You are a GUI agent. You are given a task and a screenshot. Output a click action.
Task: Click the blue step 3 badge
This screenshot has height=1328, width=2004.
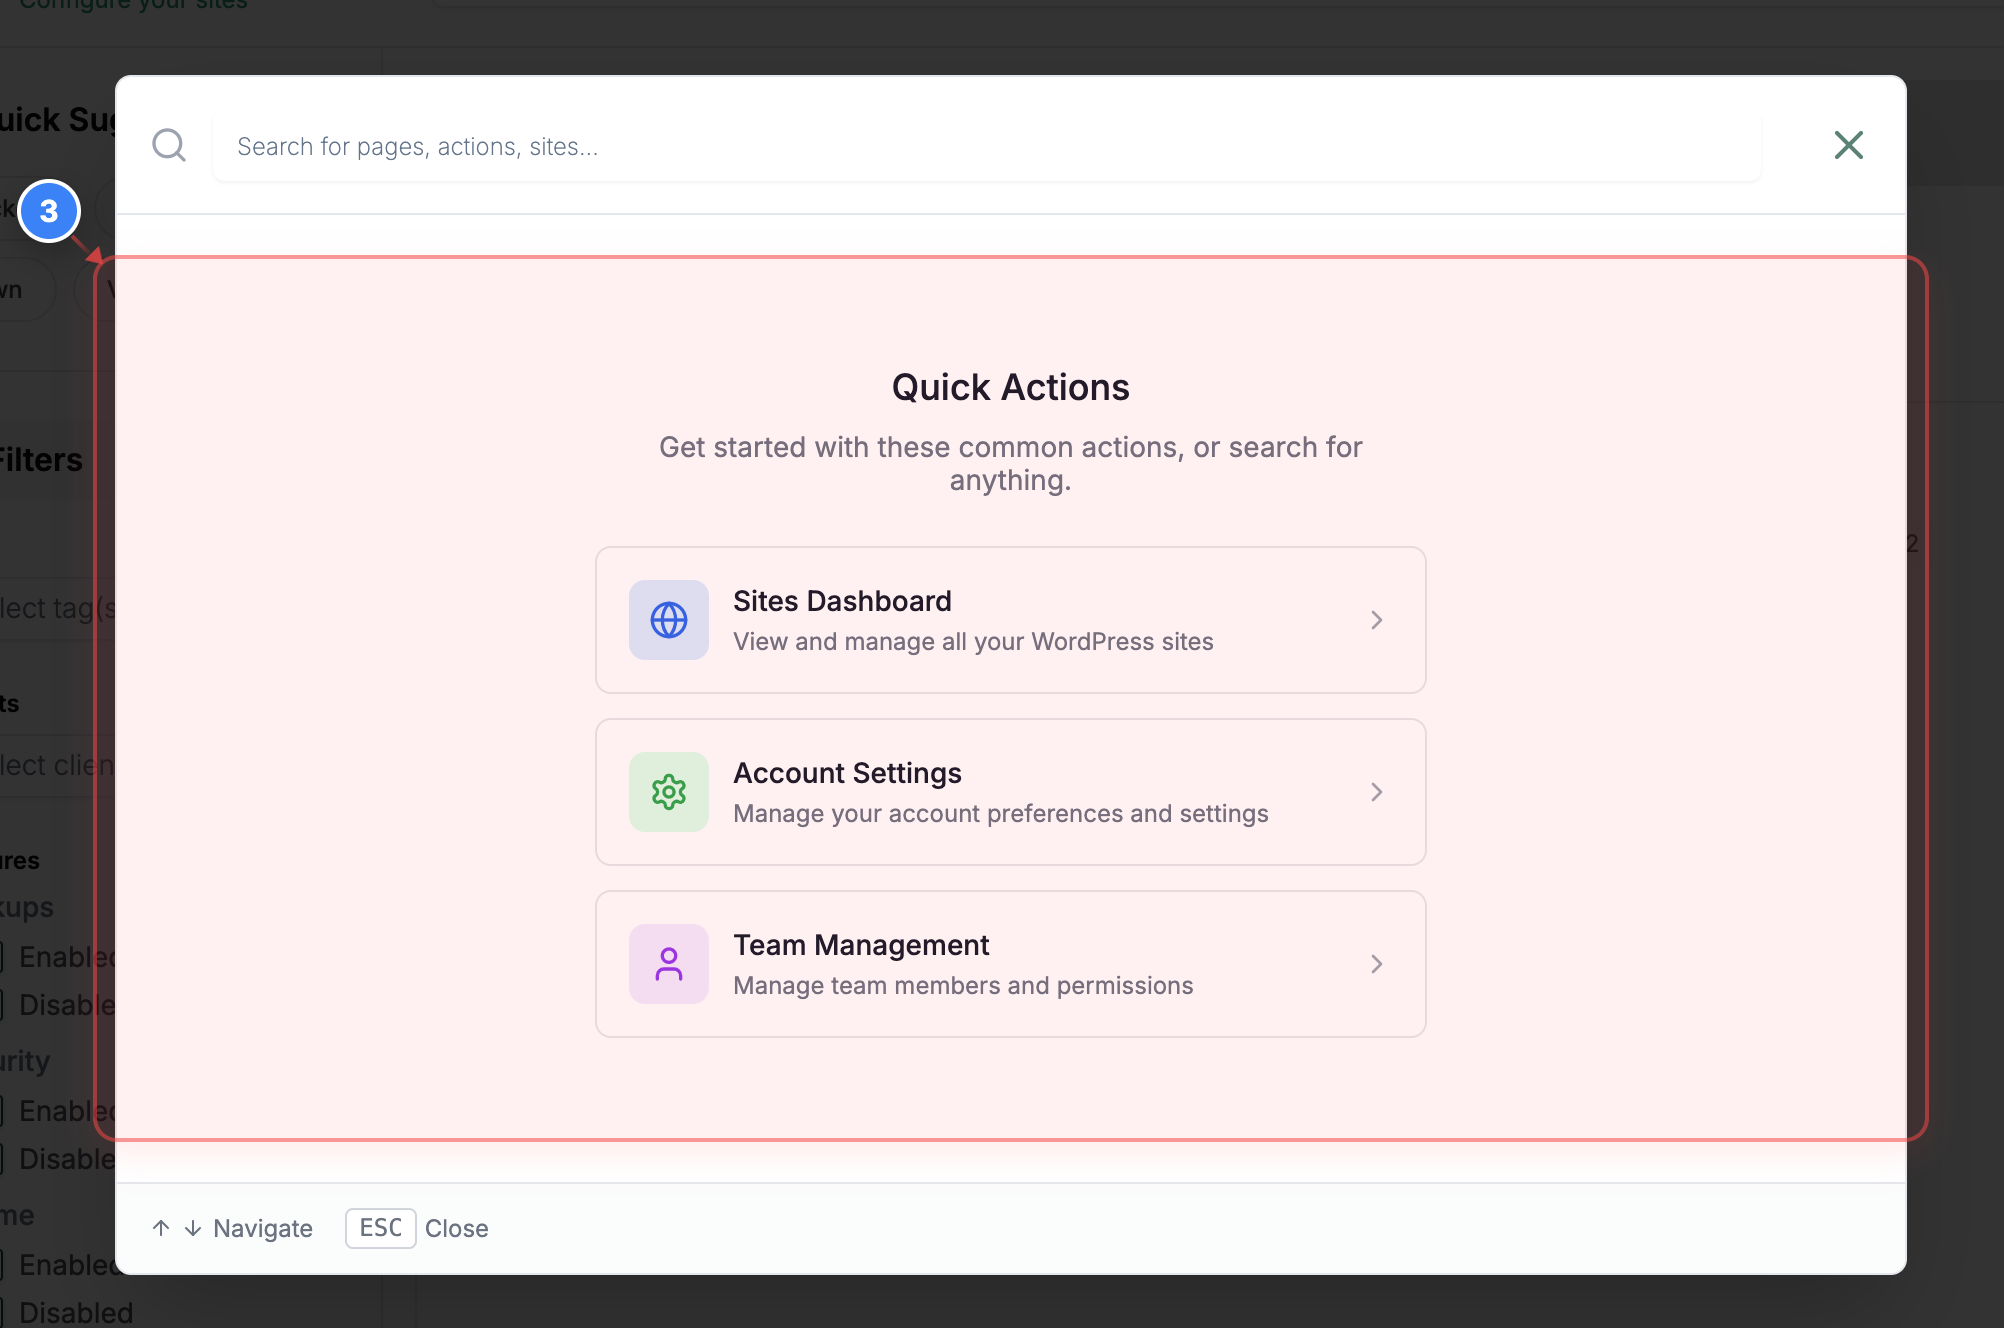50,211
